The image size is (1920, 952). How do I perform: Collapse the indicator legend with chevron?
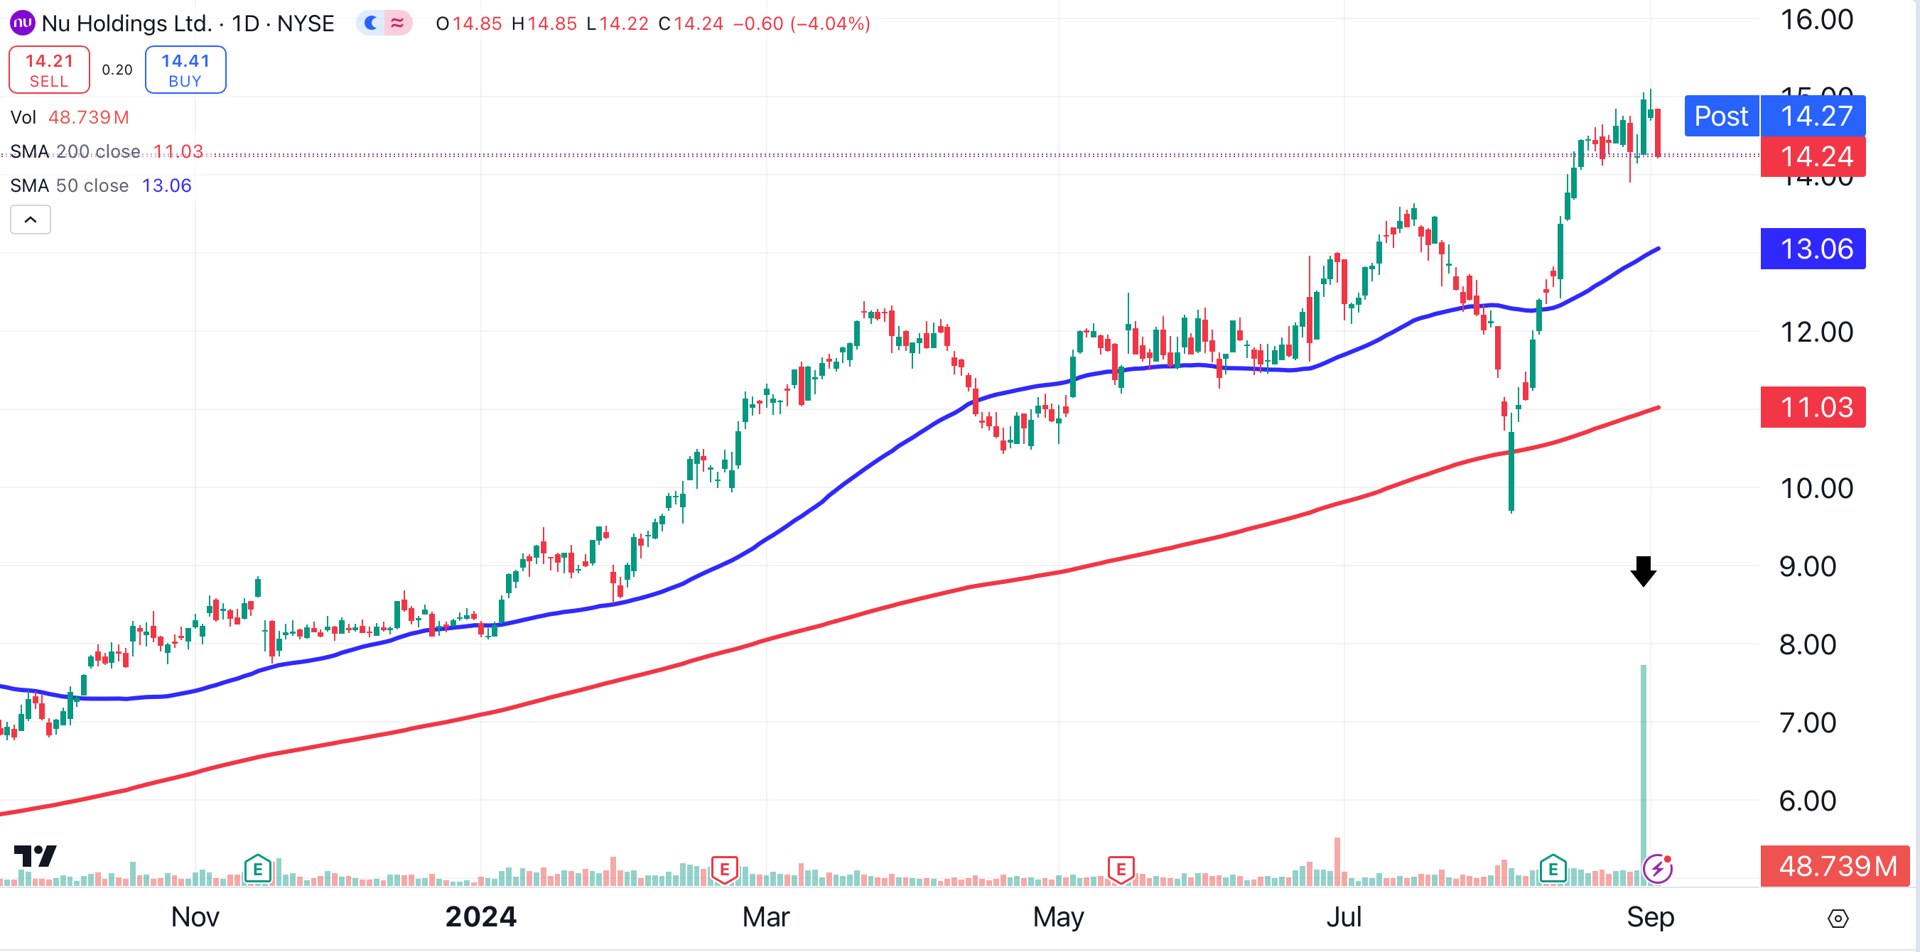[30, 220]
